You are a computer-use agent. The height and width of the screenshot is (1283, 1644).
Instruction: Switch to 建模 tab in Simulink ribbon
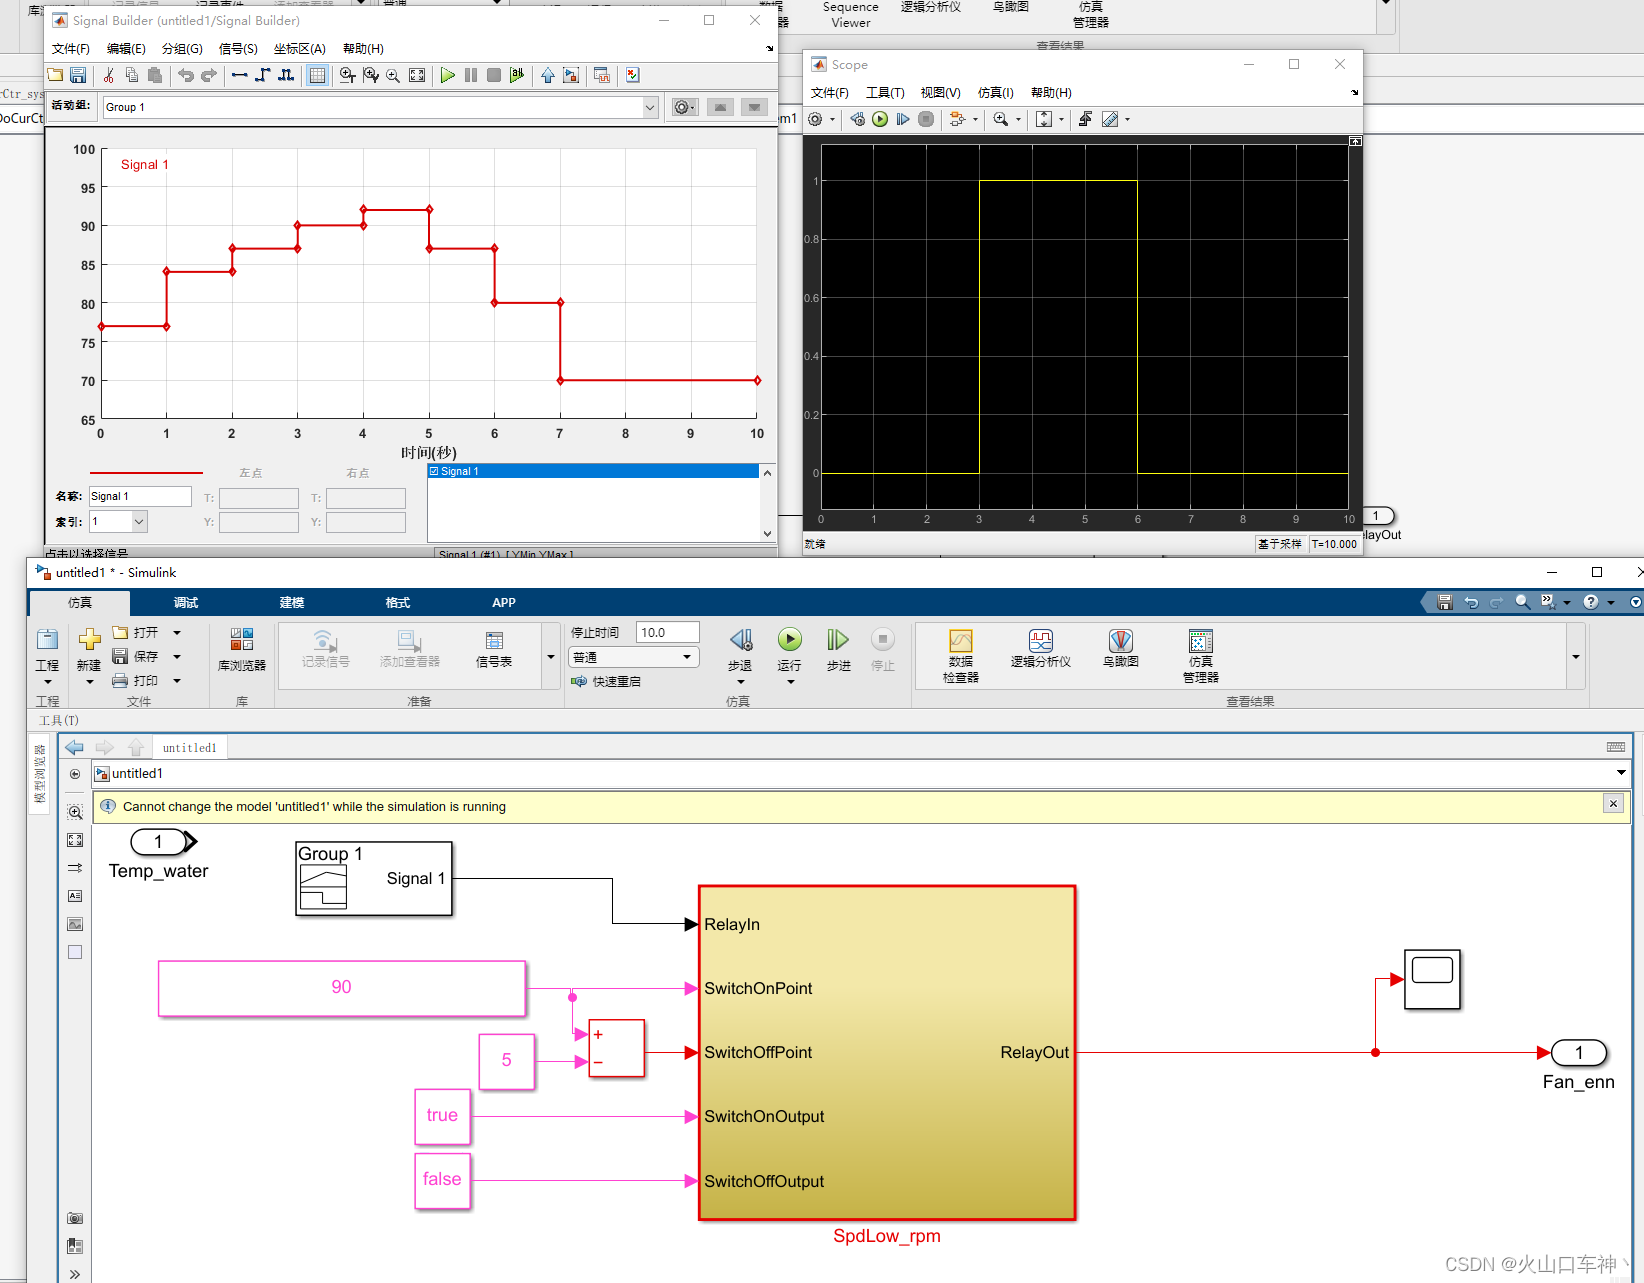292,602
